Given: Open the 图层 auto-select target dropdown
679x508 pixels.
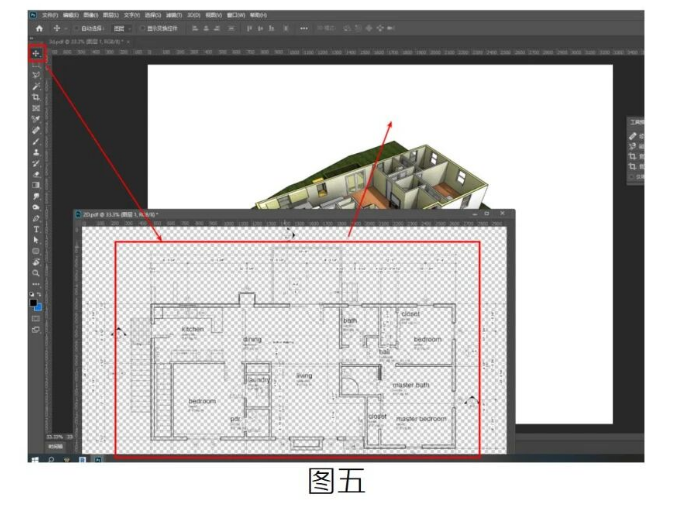Looking at the screenshot, I should click(x=122, y=29).
